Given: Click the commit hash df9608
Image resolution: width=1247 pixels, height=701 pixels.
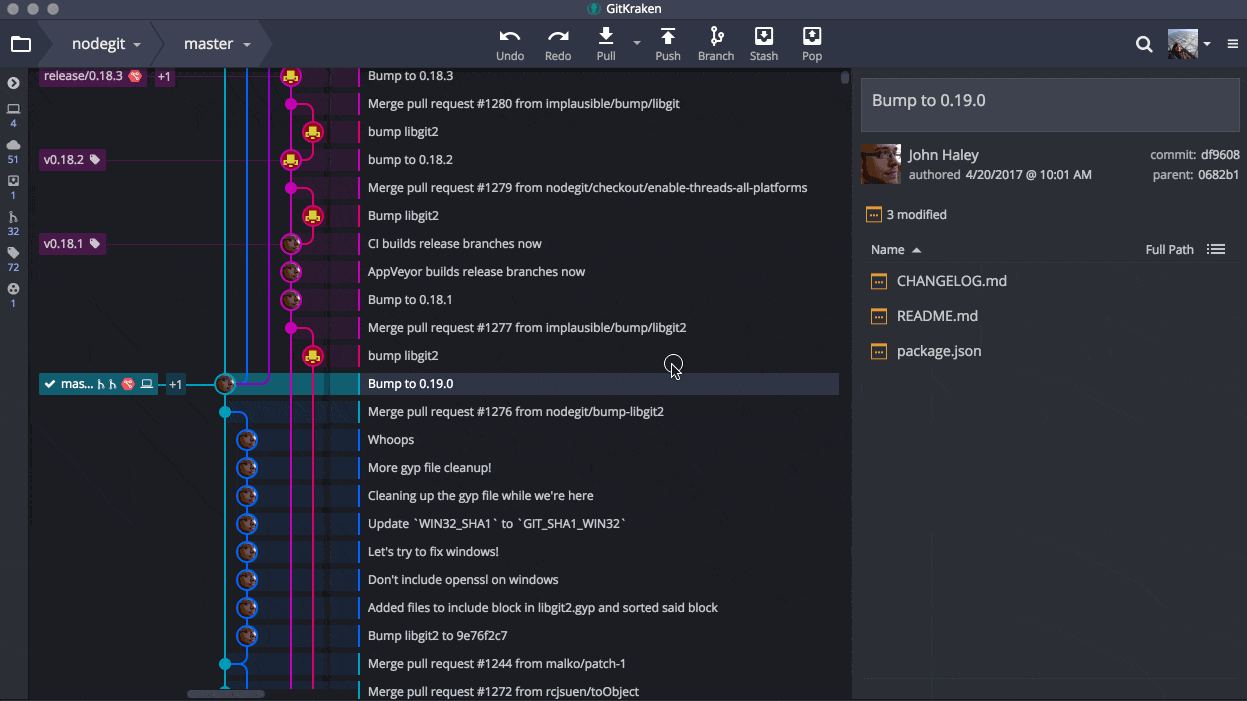Looking at the screenshot, I should coord(1220,155).
